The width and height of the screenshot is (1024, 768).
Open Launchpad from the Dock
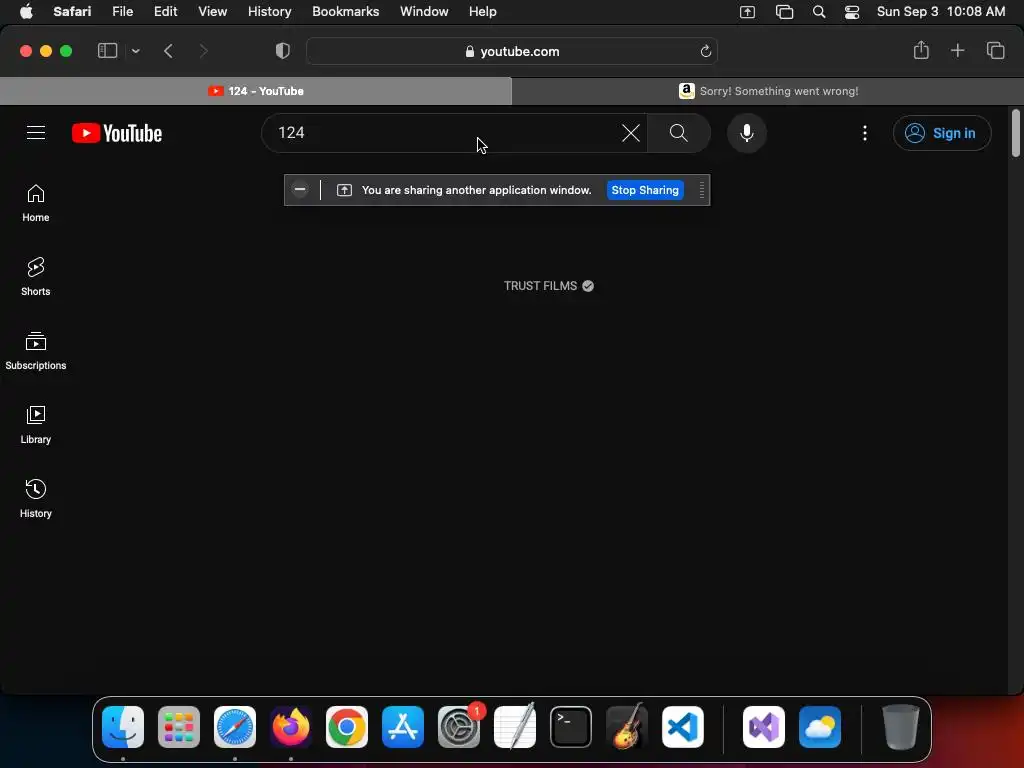coord(179,727)
